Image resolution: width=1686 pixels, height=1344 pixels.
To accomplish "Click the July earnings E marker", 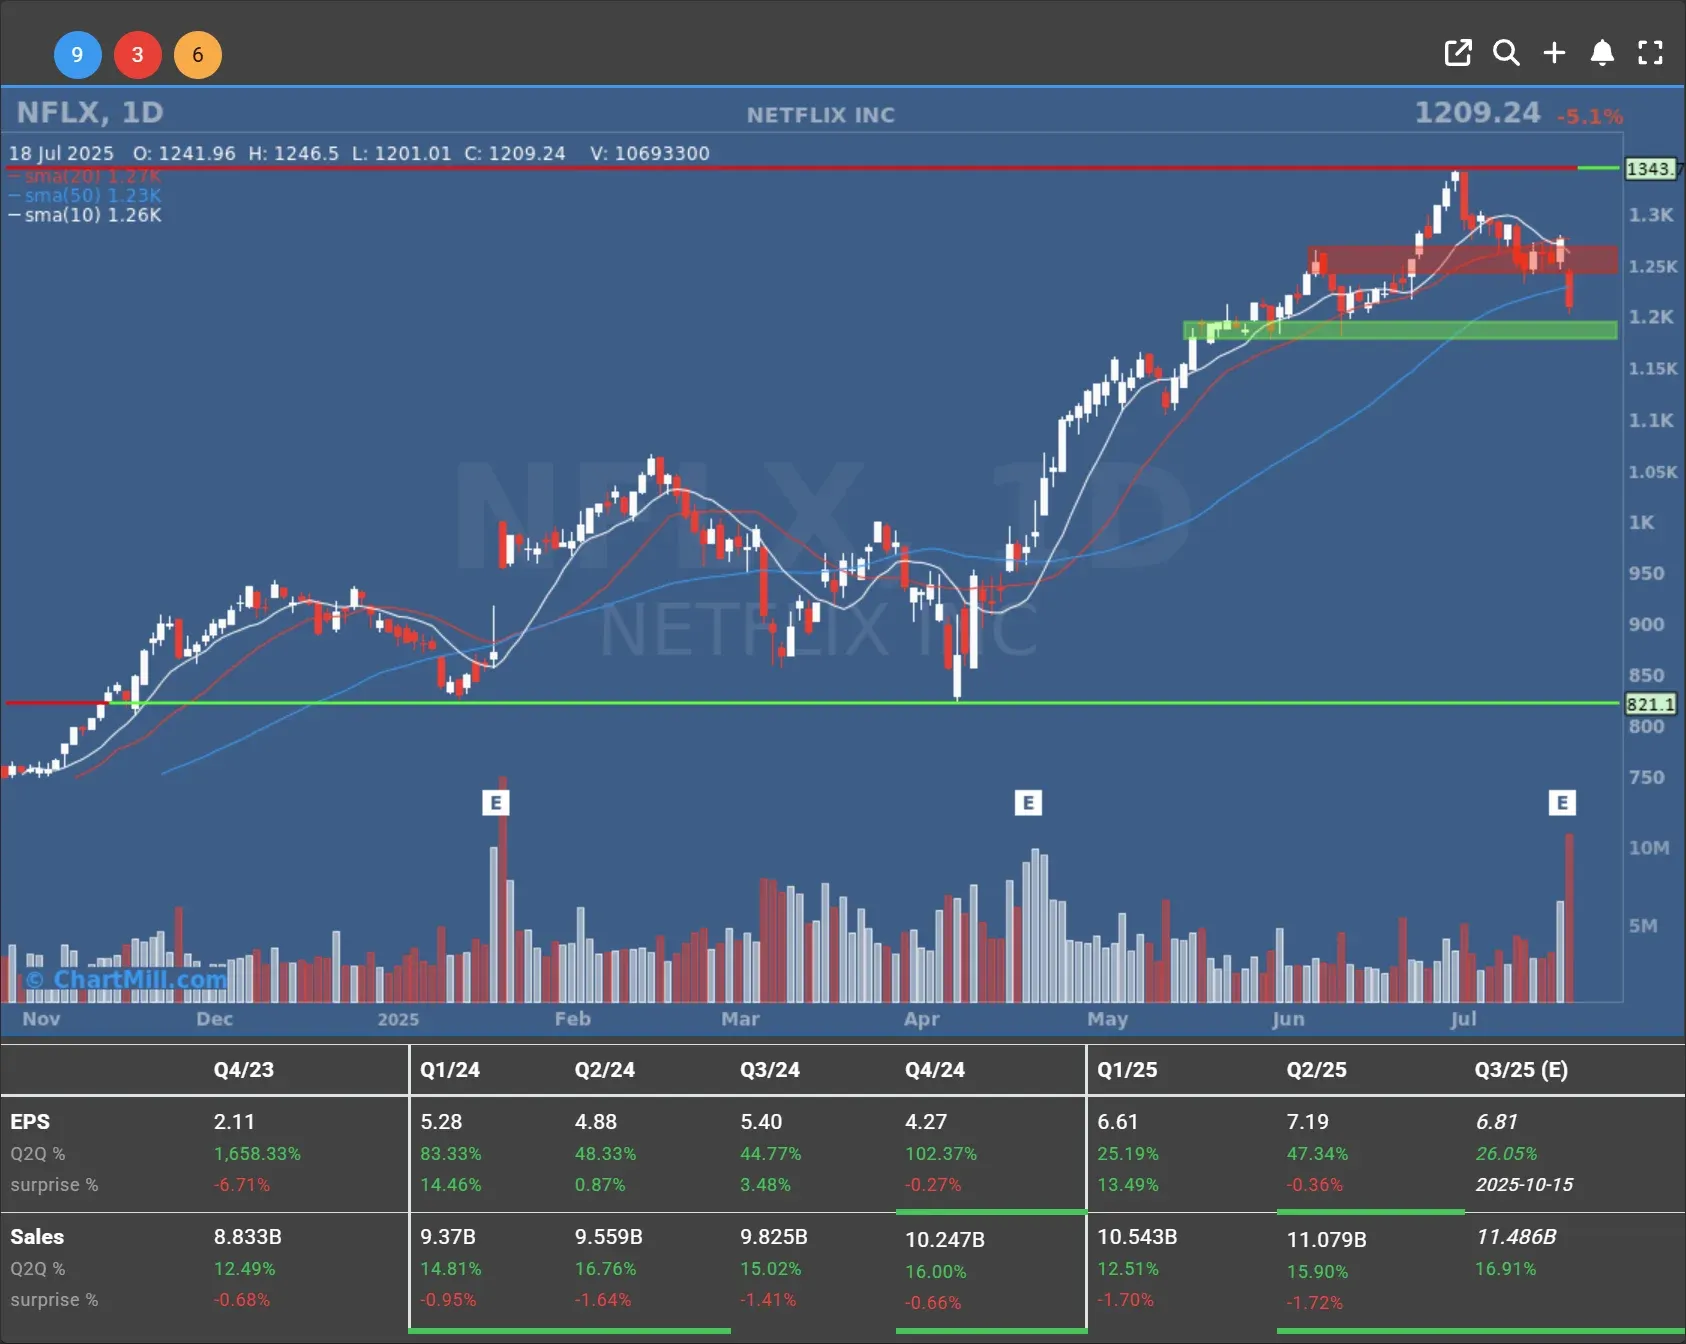I will 1562,802.
